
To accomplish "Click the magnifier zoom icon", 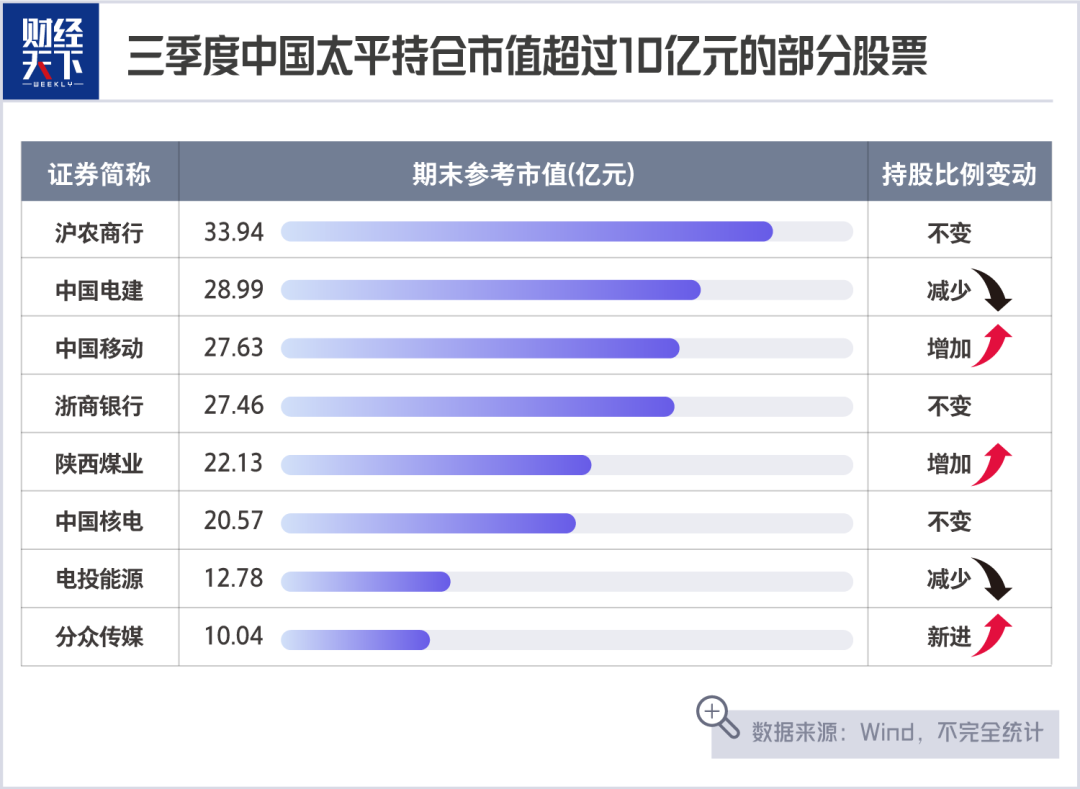I will 715,714.
